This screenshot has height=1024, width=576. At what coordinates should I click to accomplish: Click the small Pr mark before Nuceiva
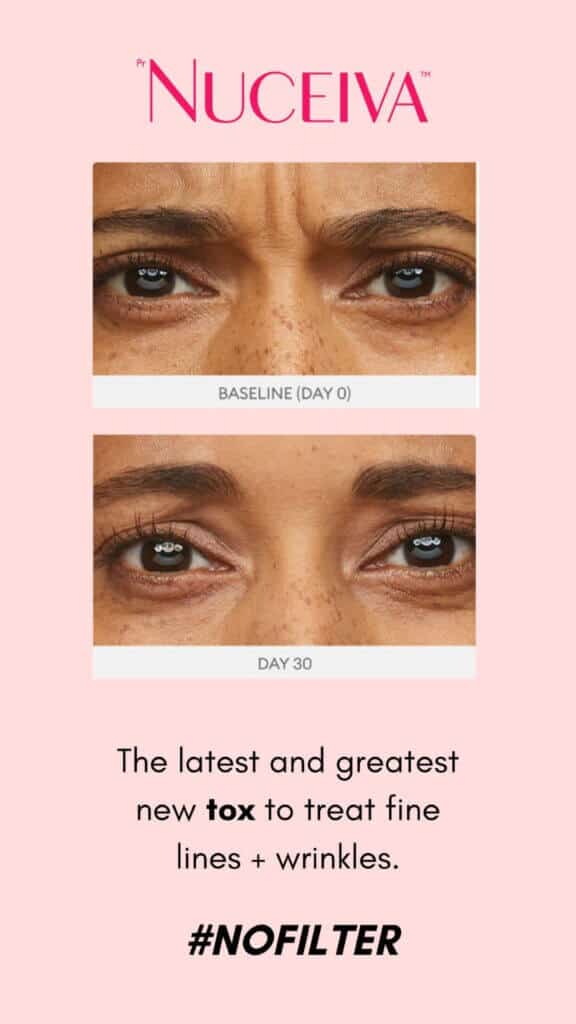coord(140,64)
